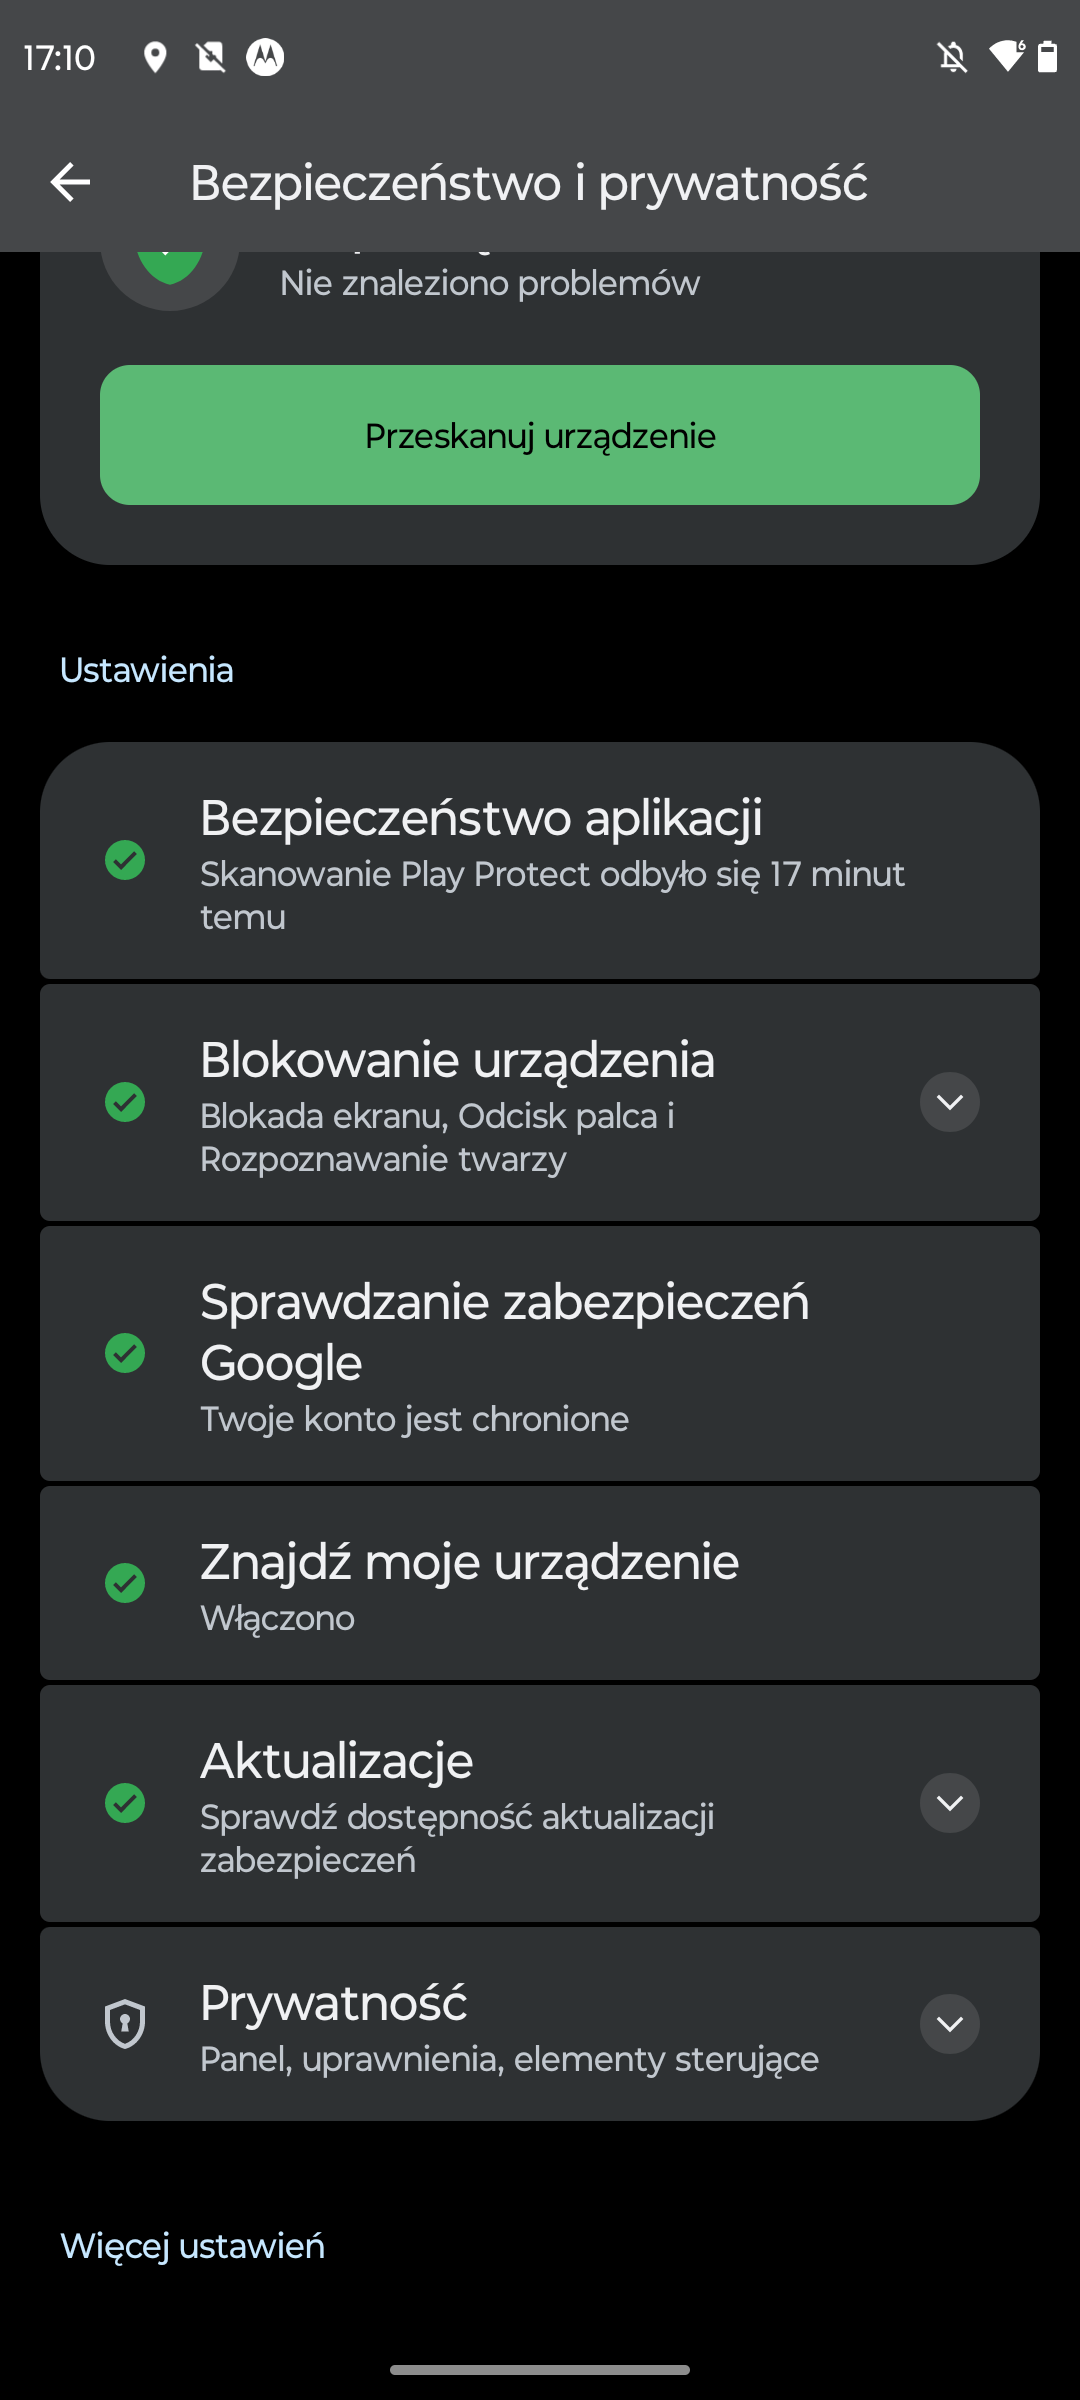Screen dimensions: 1080x2400
Task: Tap the battery status icon
Action: point(1047,58)
